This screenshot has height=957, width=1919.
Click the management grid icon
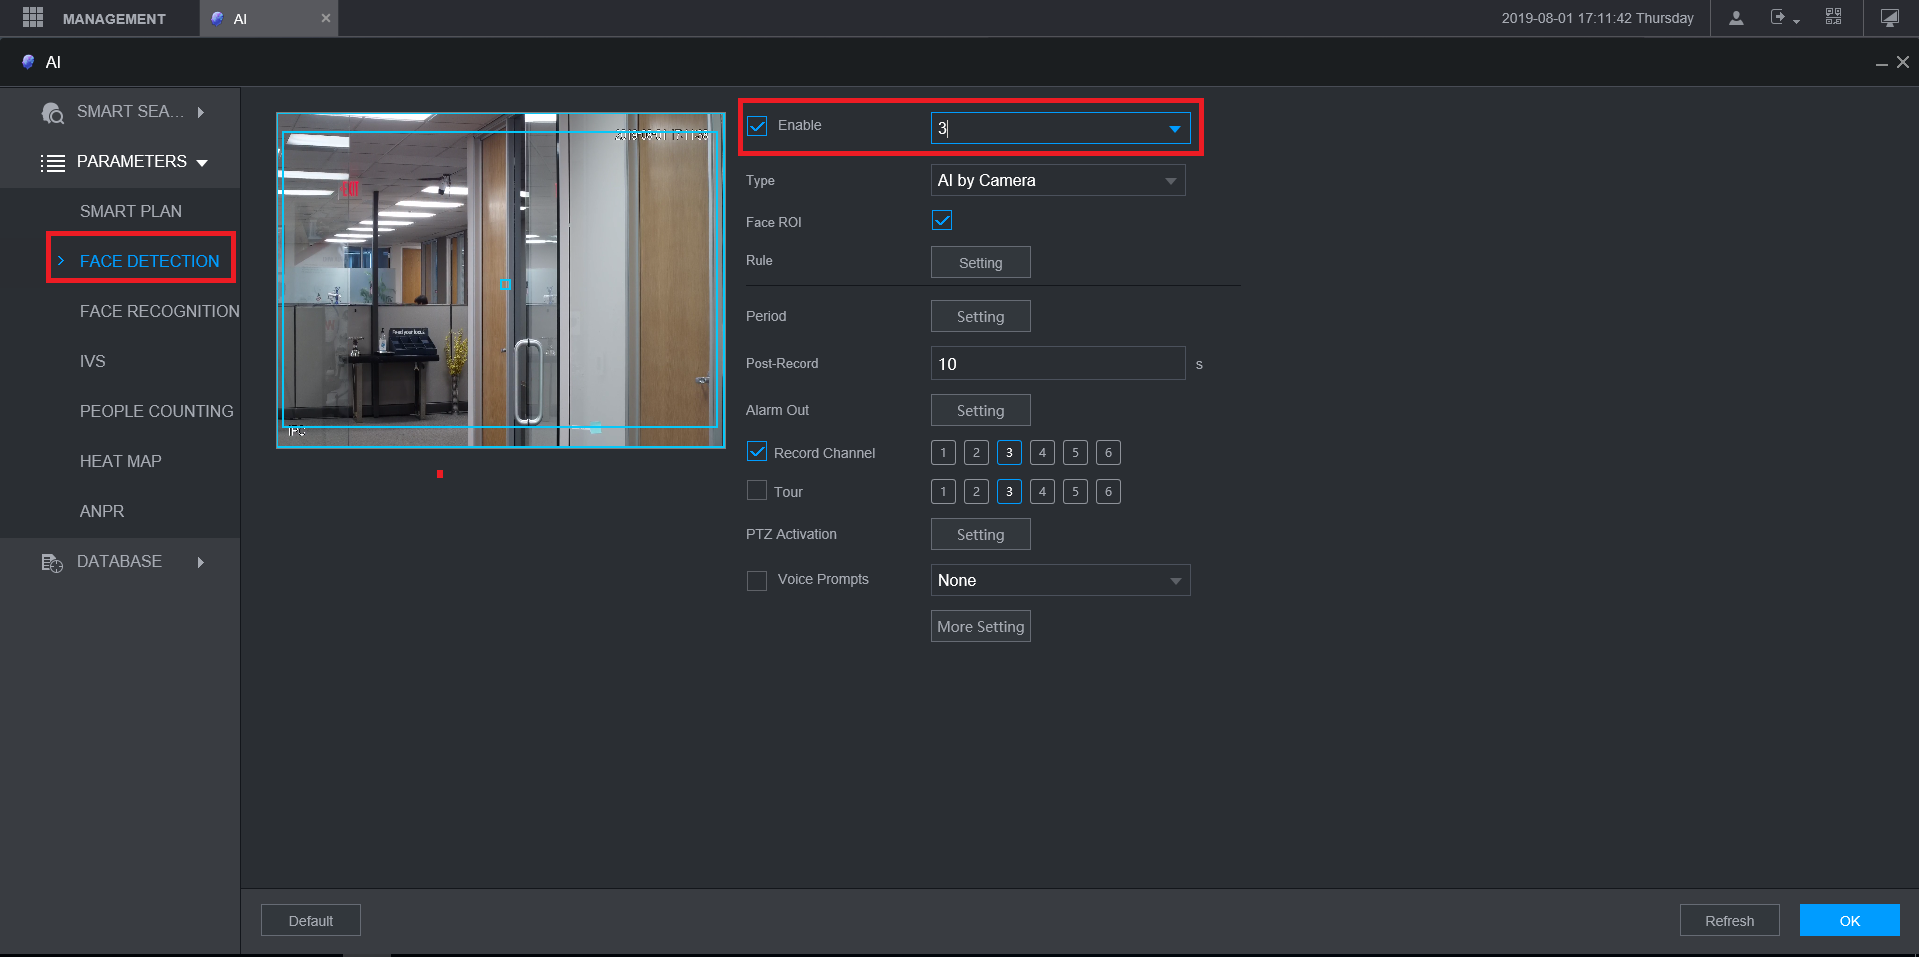pyautogui.click(x=33, y=18)
